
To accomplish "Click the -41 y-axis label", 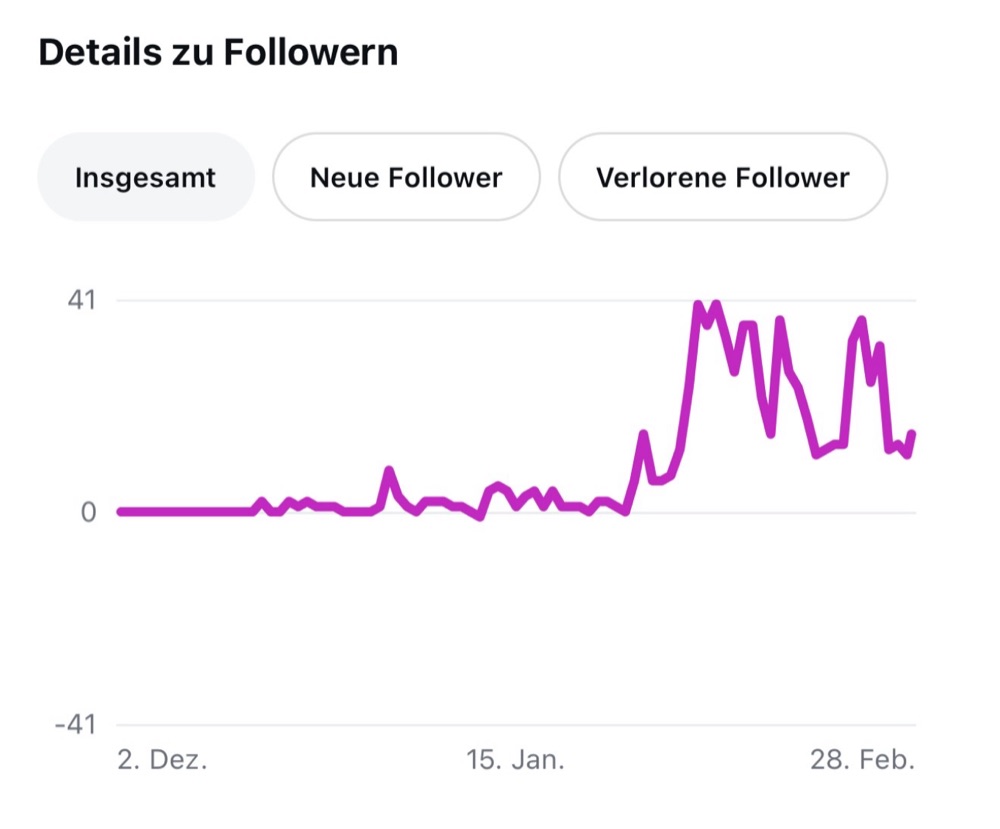I will point(75,724).
